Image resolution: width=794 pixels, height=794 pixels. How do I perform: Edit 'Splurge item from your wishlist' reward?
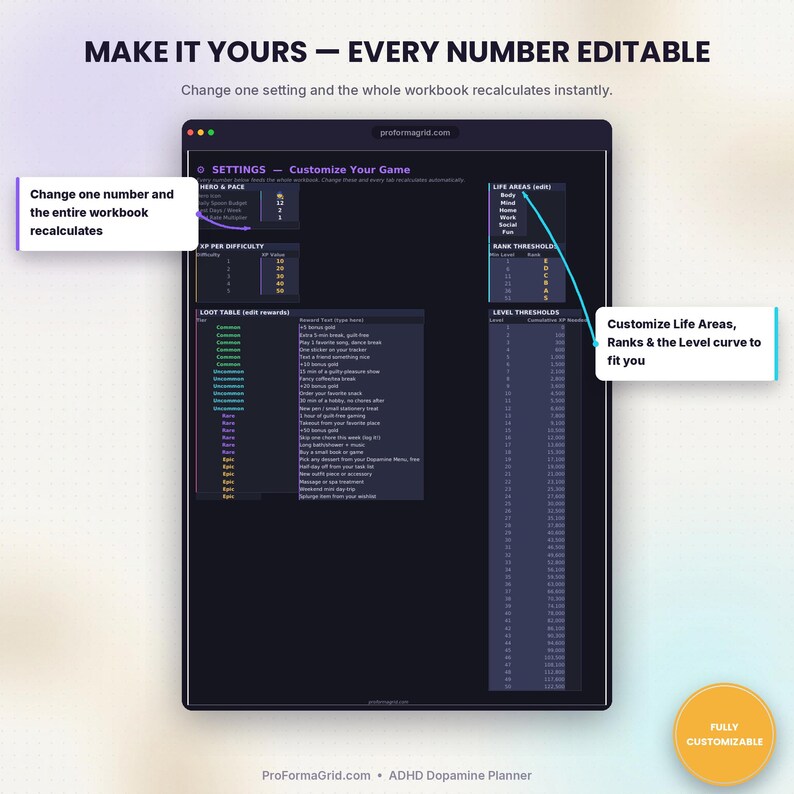(361, 496)
